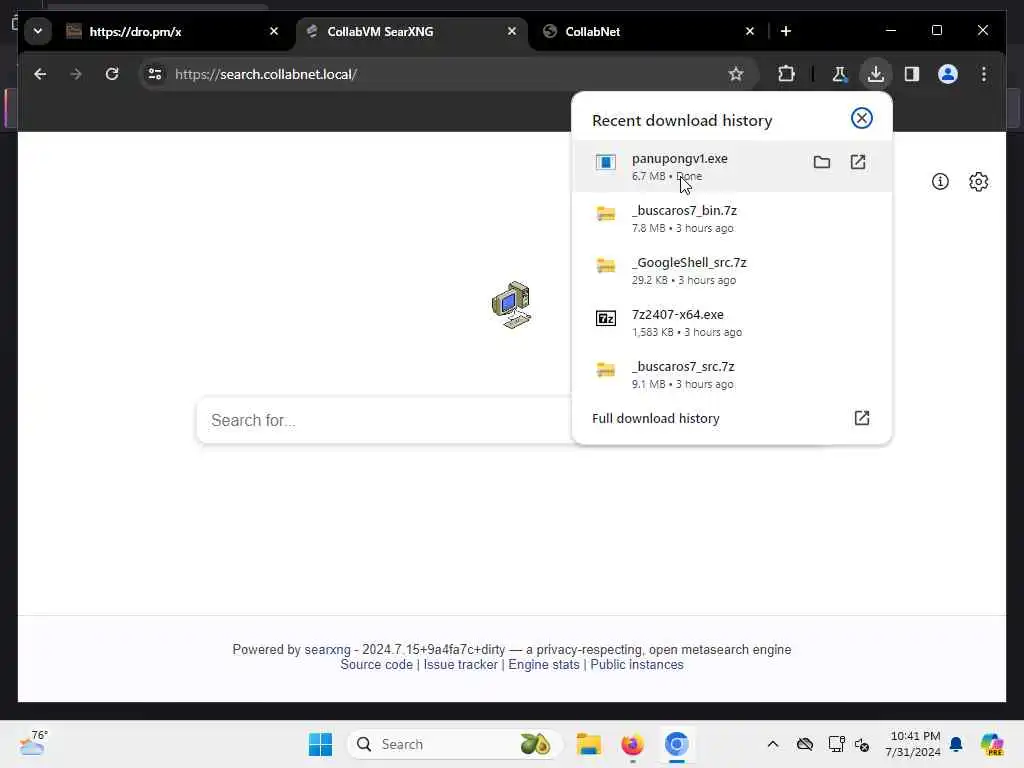Open the searxng link in footer

point(327,650)
